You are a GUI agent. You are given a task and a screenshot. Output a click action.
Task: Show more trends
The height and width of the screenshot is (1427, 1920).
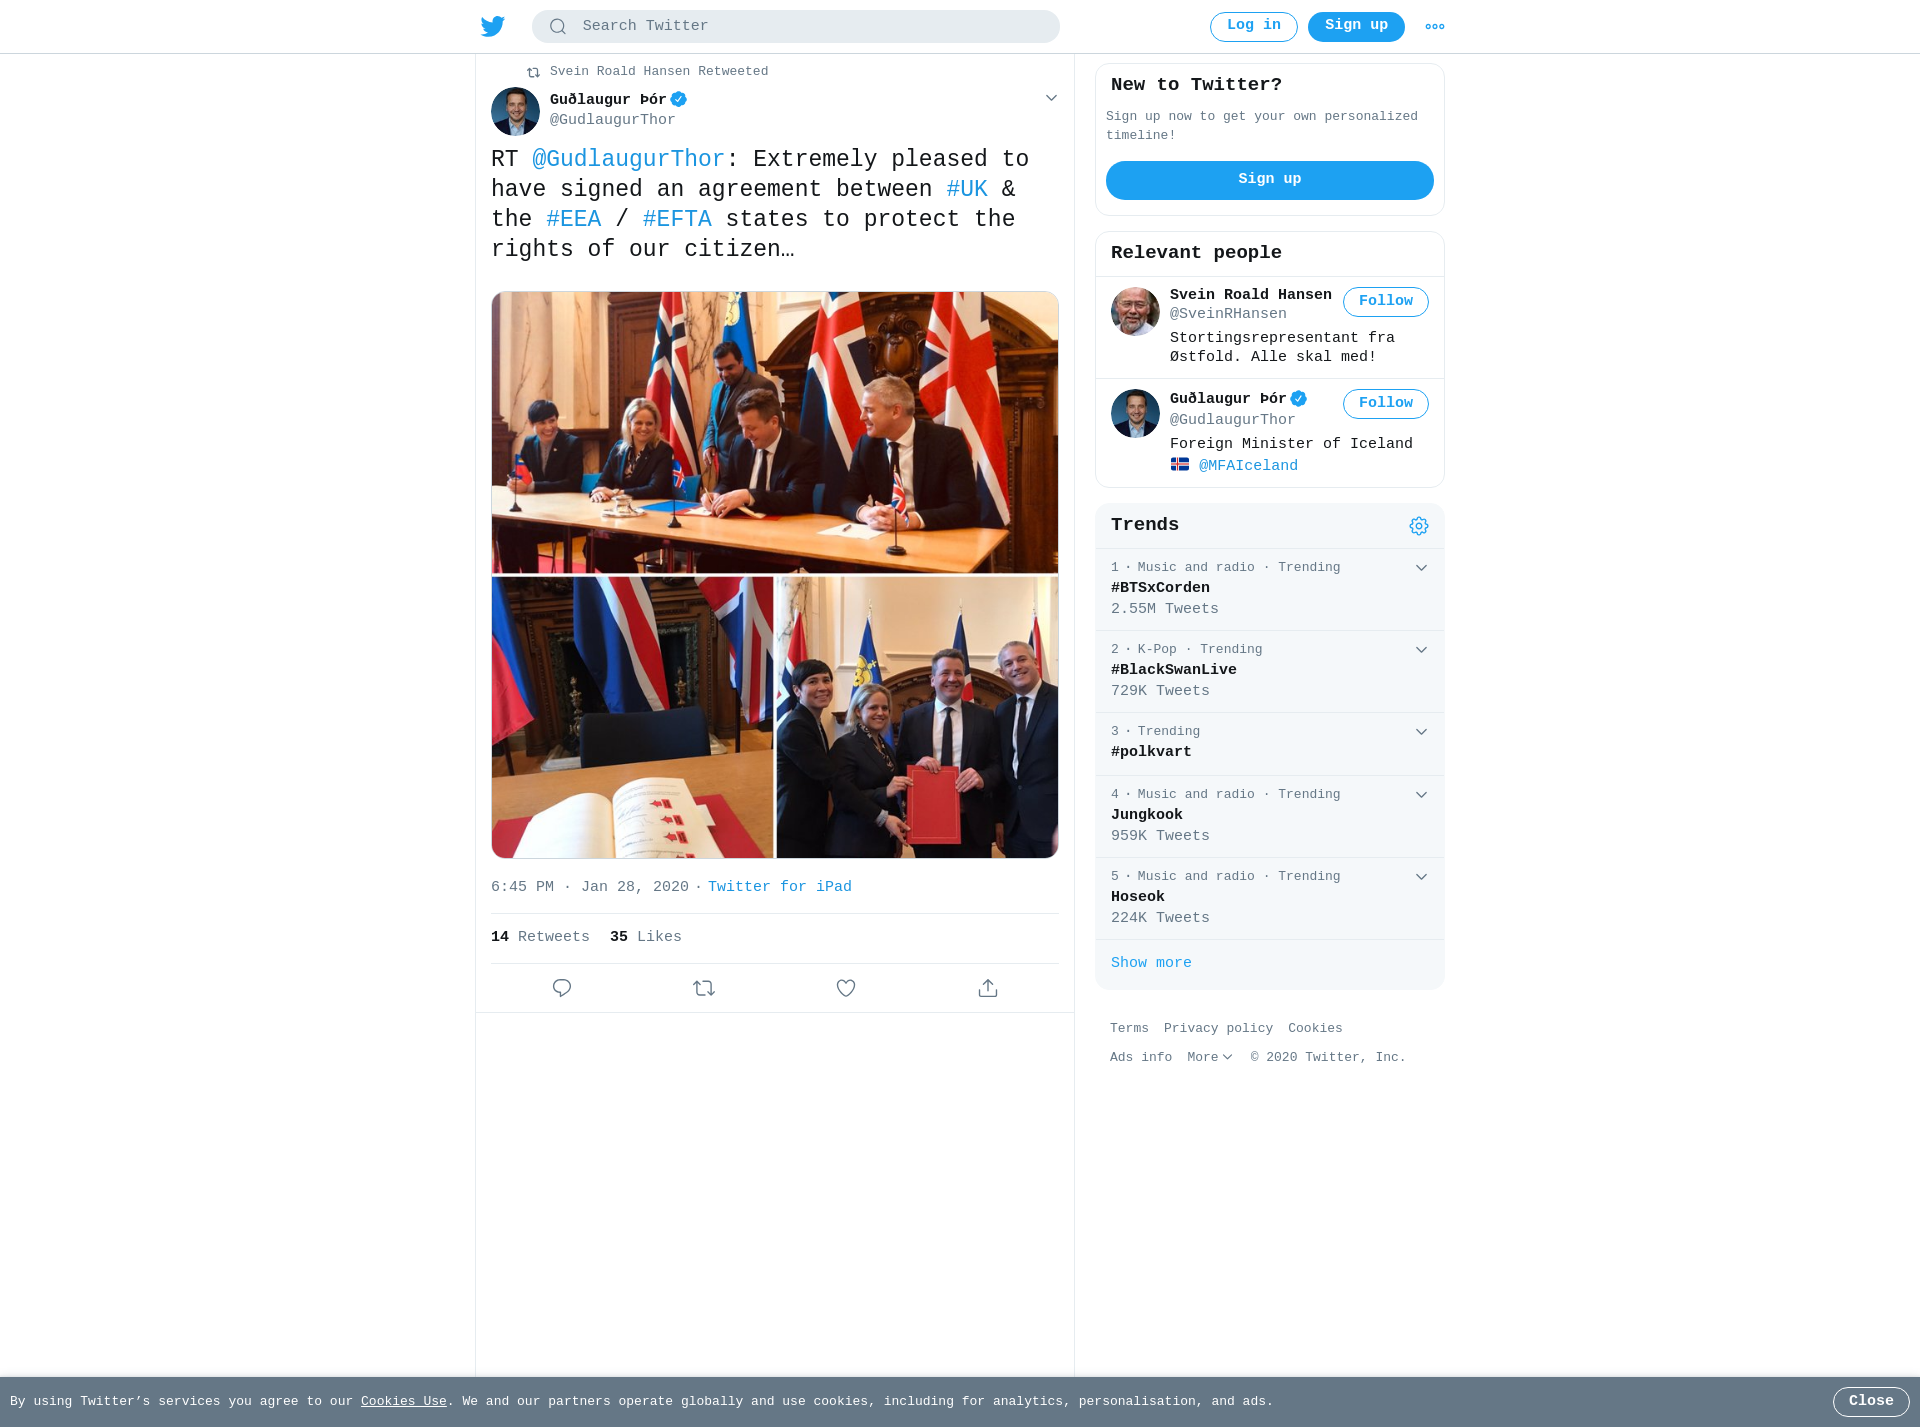(x=1151, y=963)
